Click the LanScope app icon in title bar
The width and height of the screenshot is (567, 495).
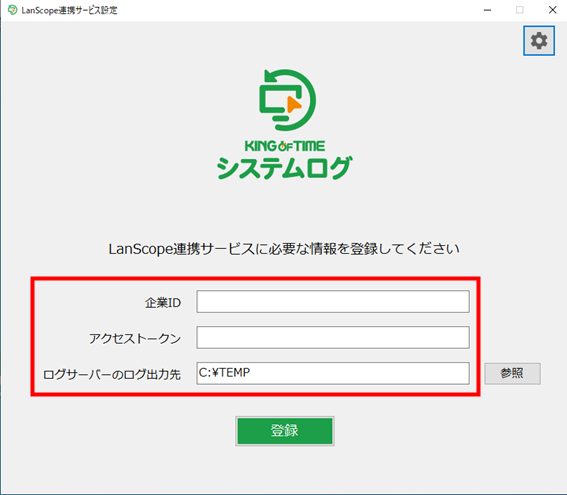(12, 10)
